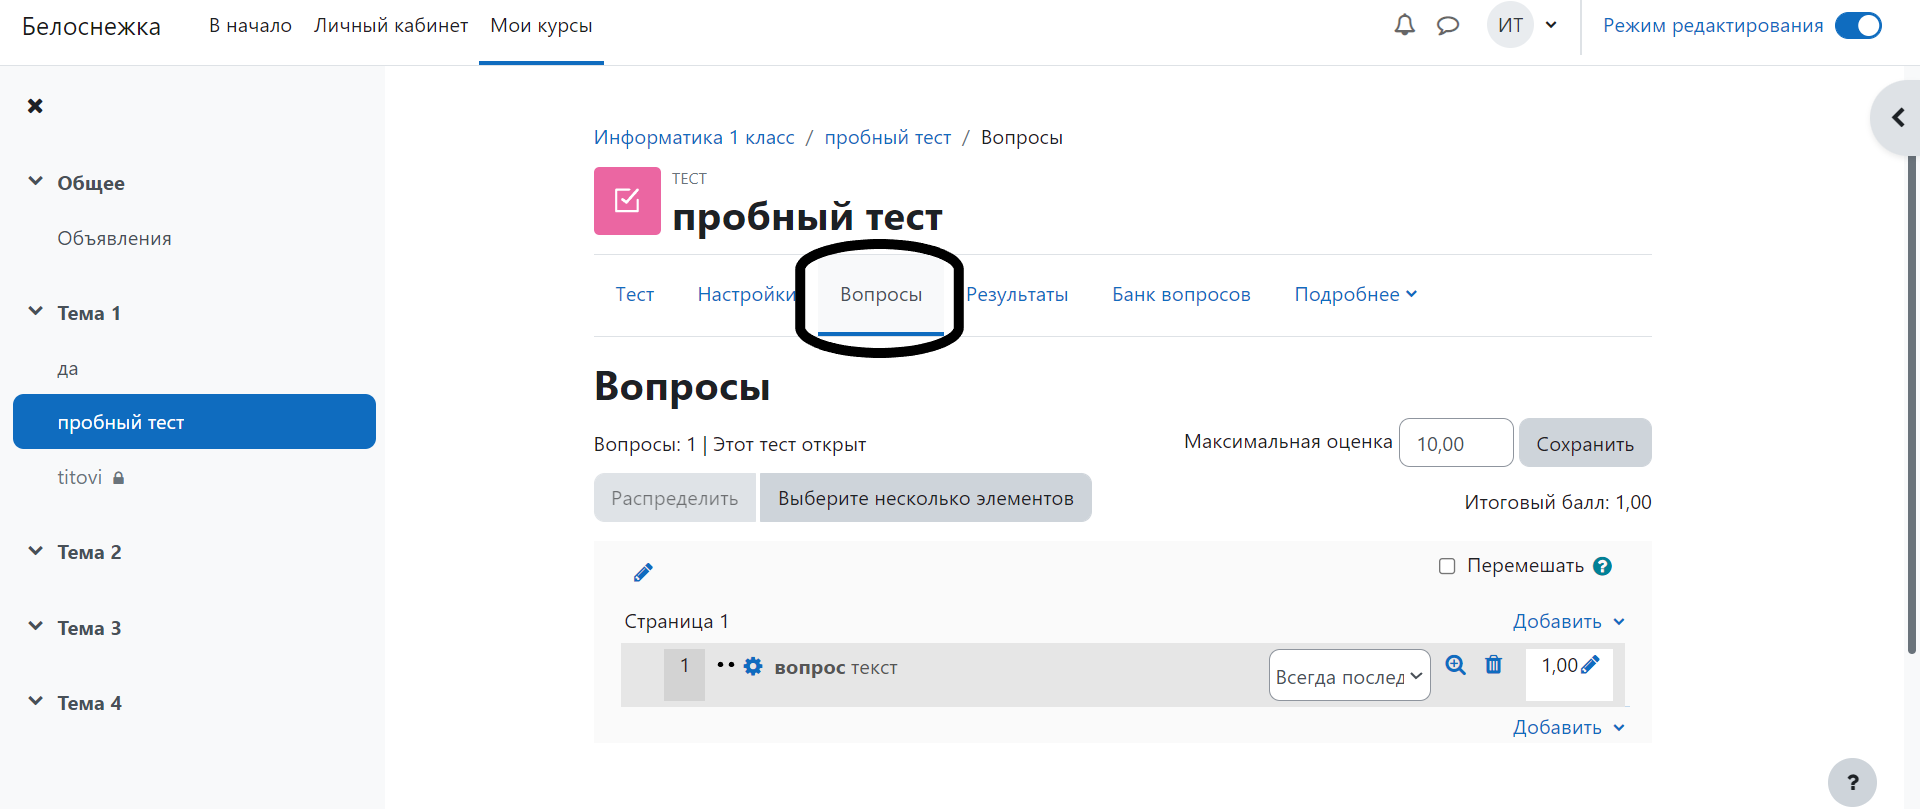Toggle the edit mode switch
The image size is (1920, 809).
point(1858,26)
